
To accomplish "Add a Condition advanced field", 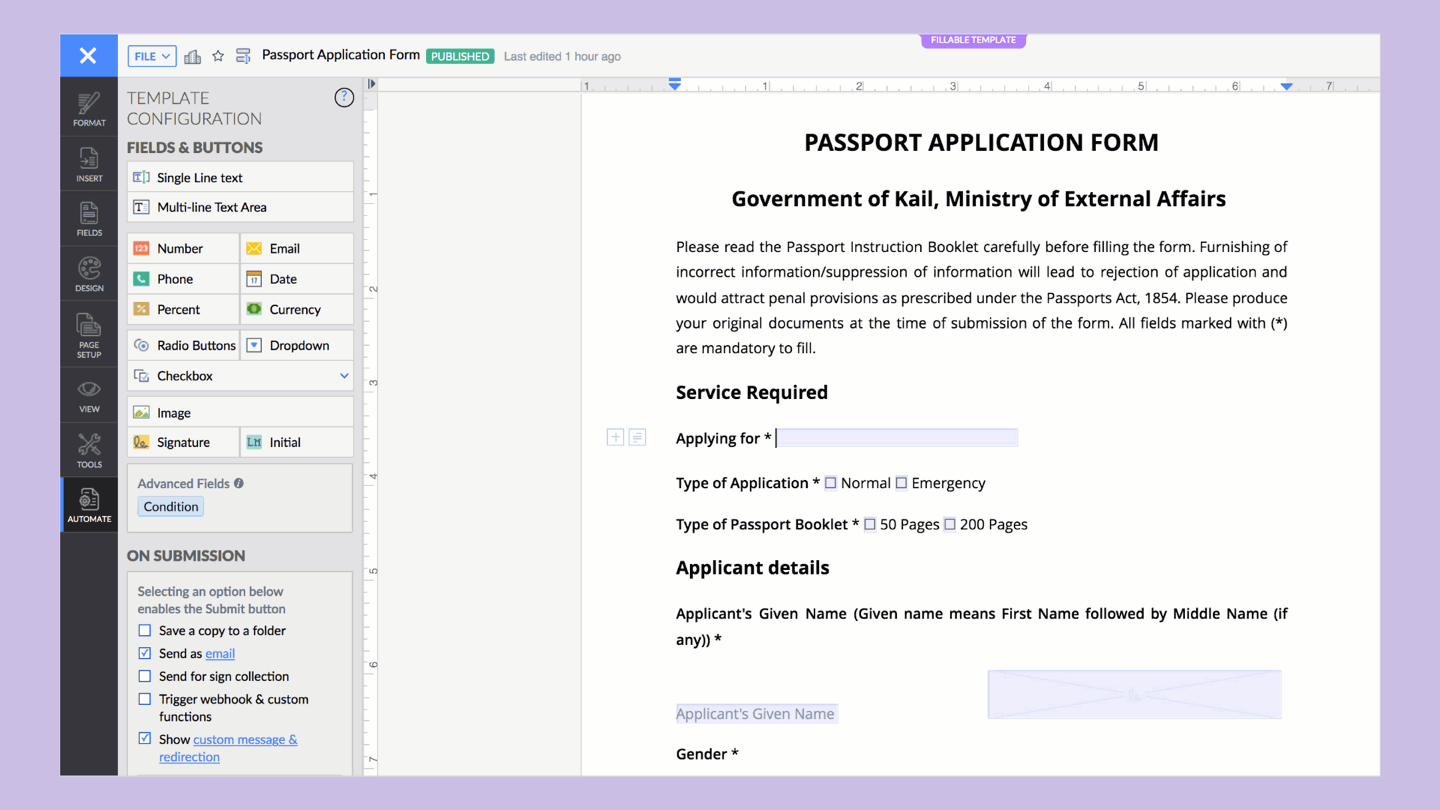I will [x=171, y=507].
